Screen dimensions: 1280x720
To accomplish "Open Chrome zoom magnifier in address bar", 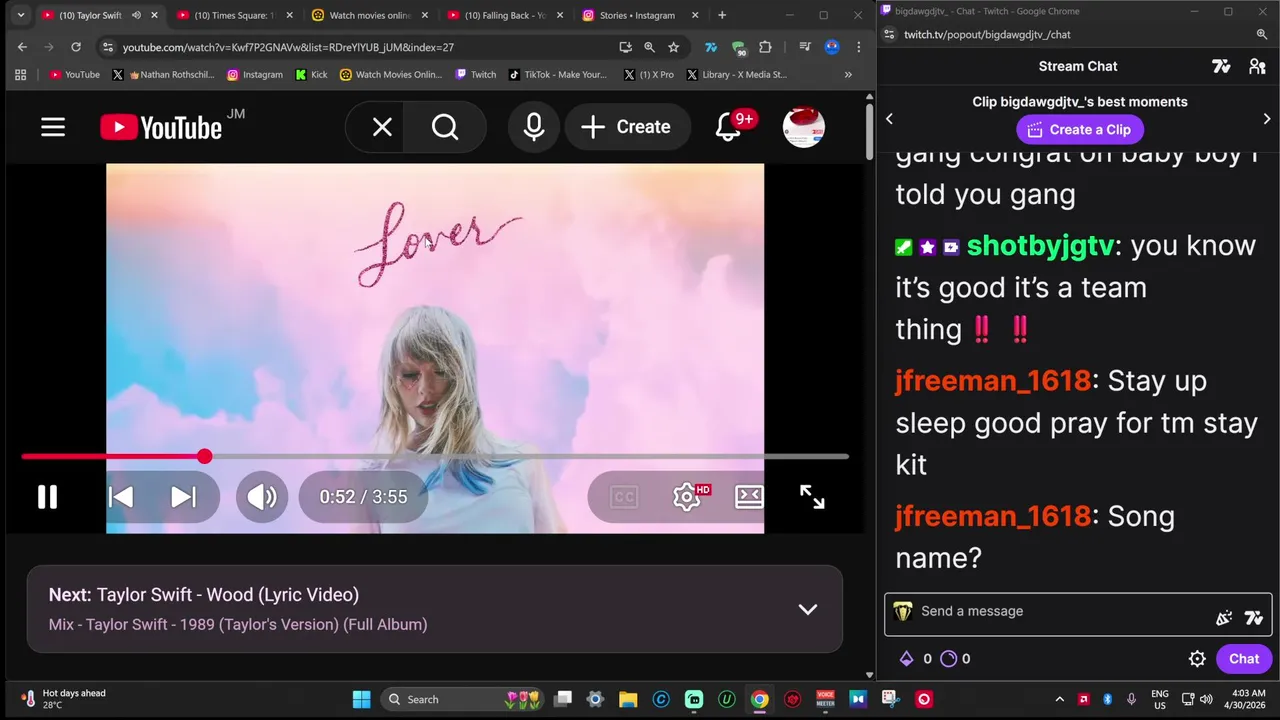I will (x=649, y=47).
